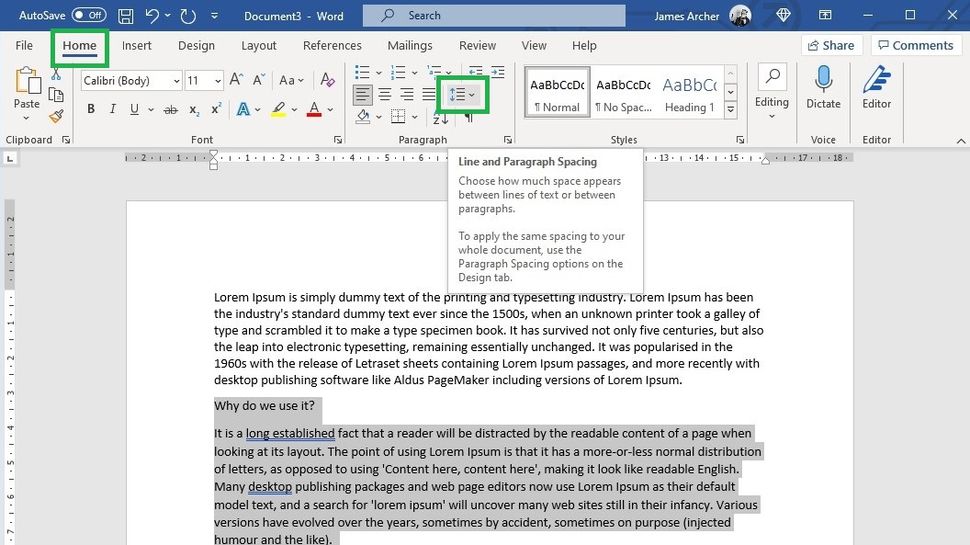Switch to the Mailings tab
970x545 pixels.
click(x=410, y=45)
